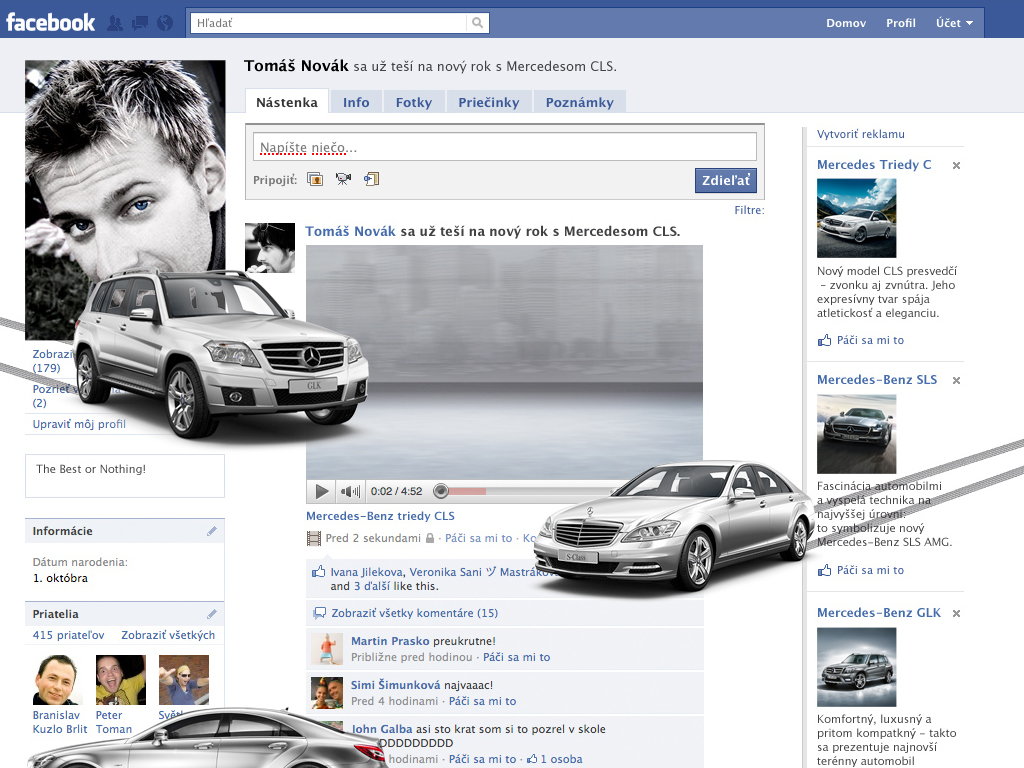Click Páči sa mi to under the video post
Screen dimensions: 1024x768
(478, 538)
